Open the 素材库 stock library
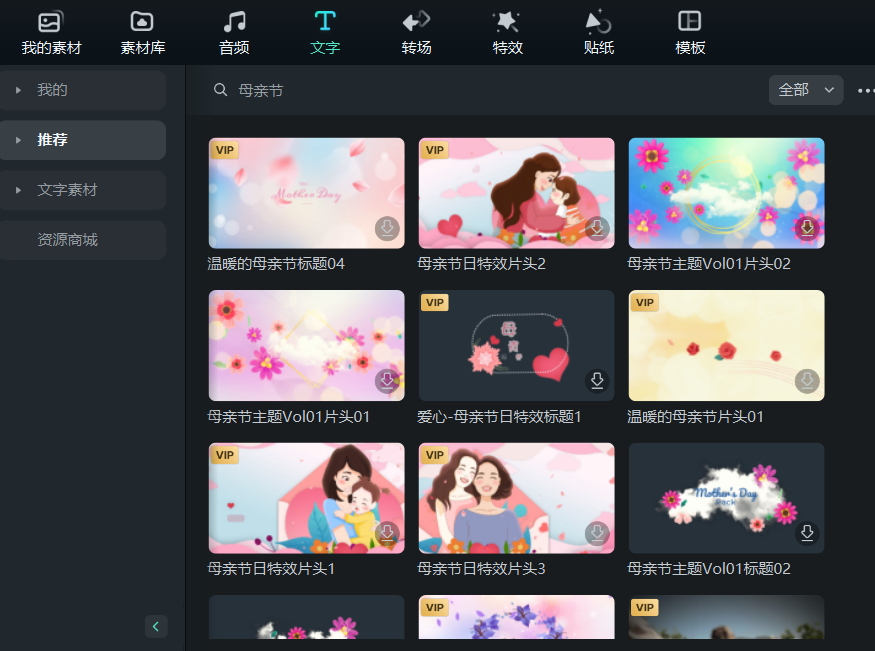 pos(142,32)
